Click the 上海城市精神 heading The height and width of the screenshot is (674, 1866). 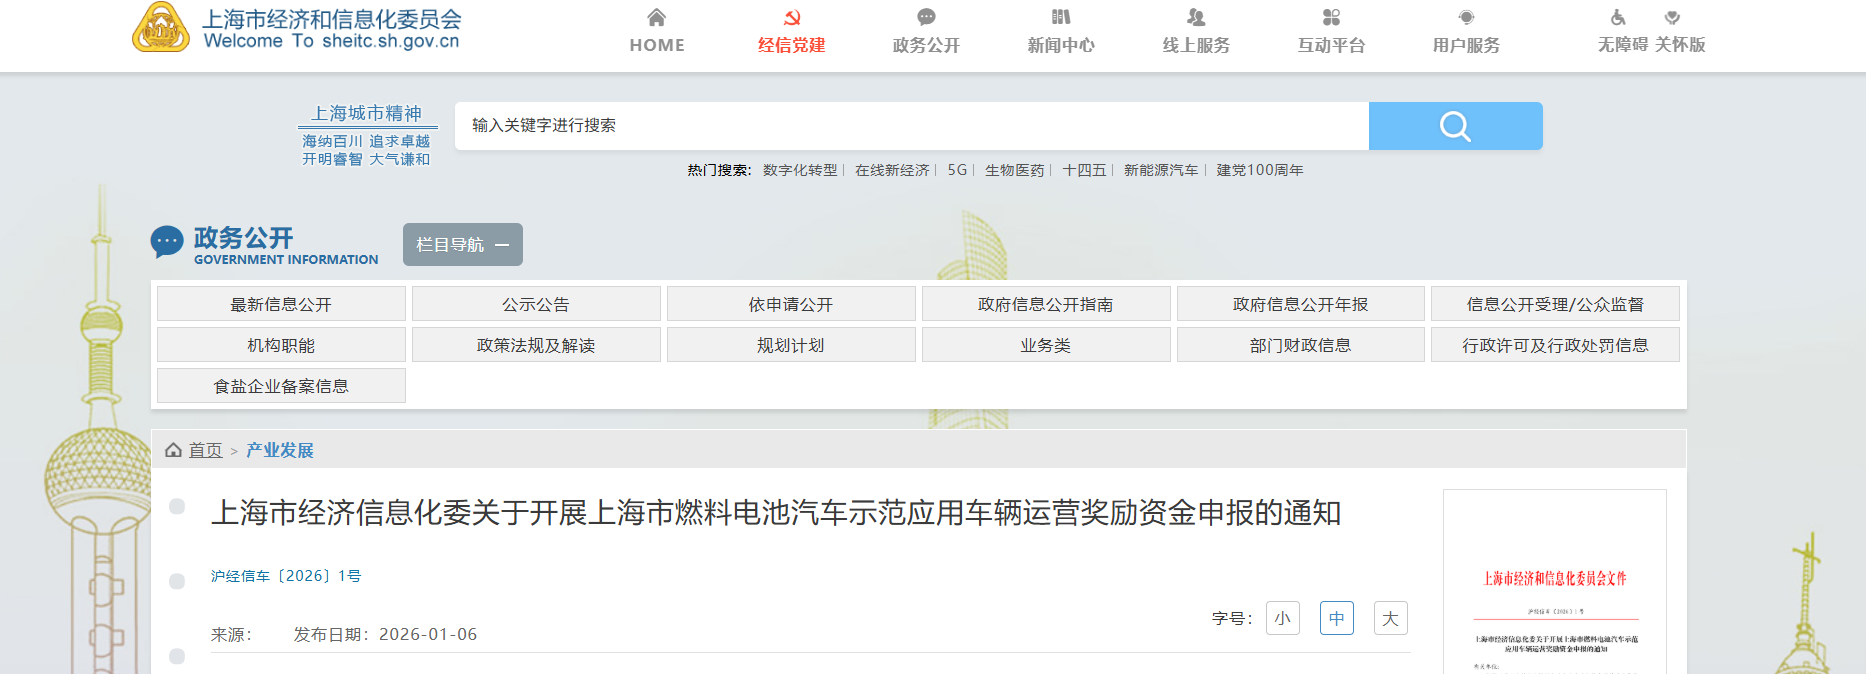[366, 114]
